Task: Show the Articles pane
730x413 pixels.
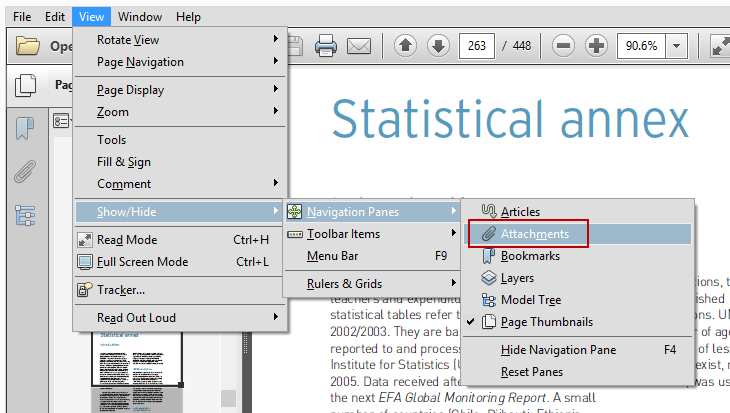Action: coord(578,212)
